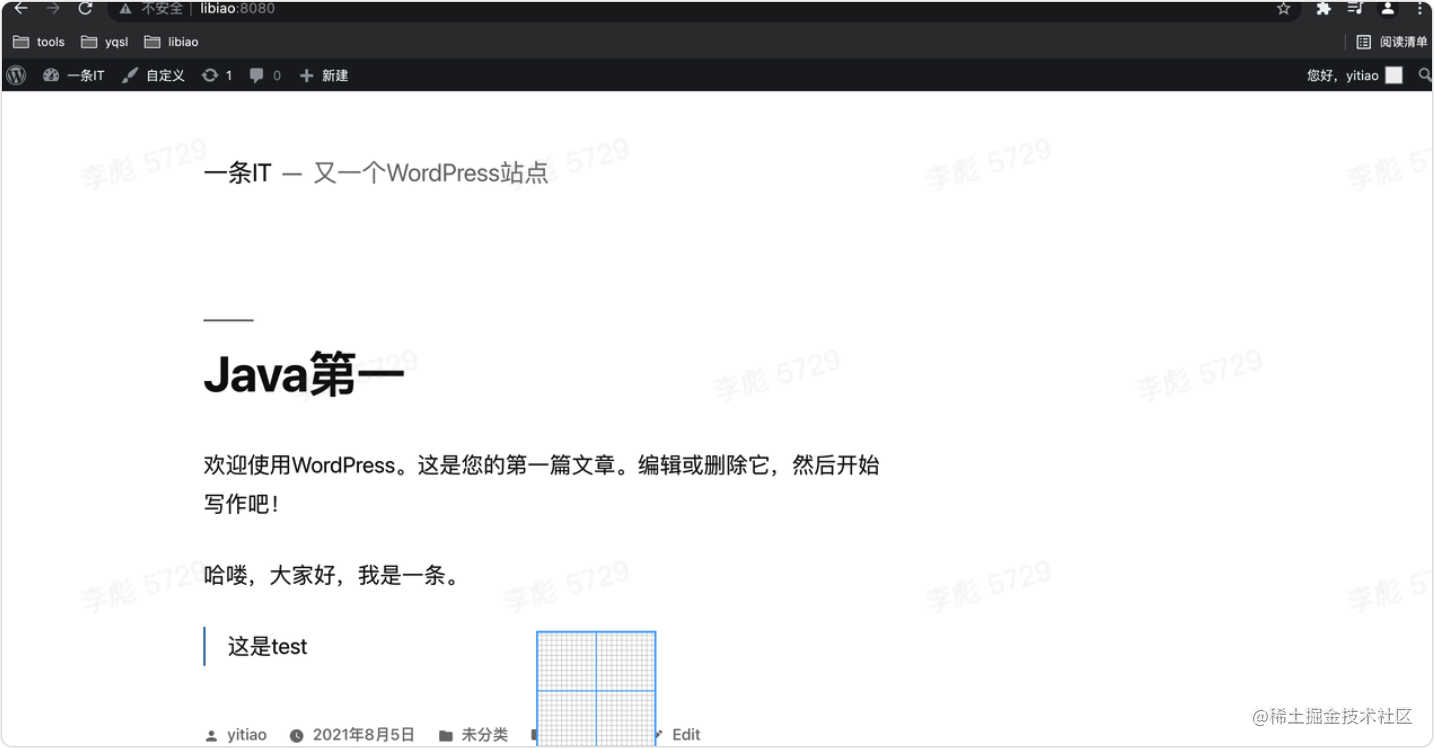Open the media control playlist icon
The width and height of the screenshot is (1434, 748).
(1355, 9)
